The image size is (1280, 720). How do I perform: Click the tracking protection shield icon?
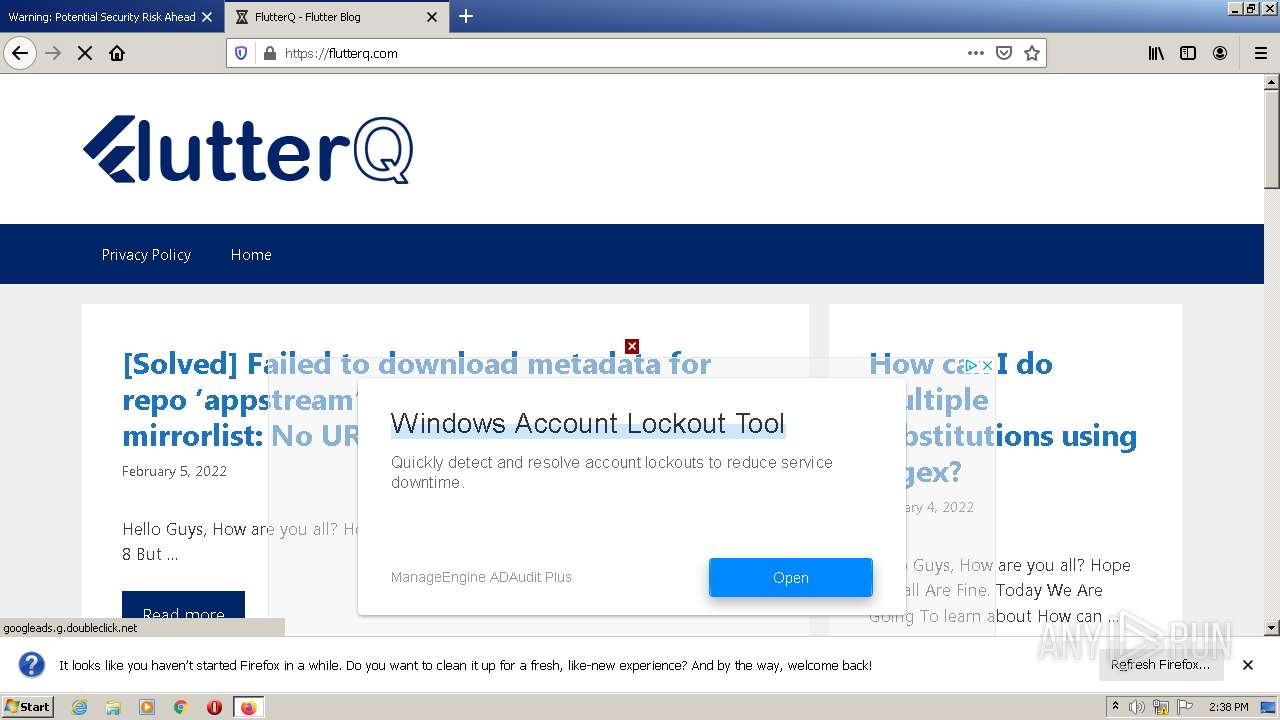[x=241, y=53]
